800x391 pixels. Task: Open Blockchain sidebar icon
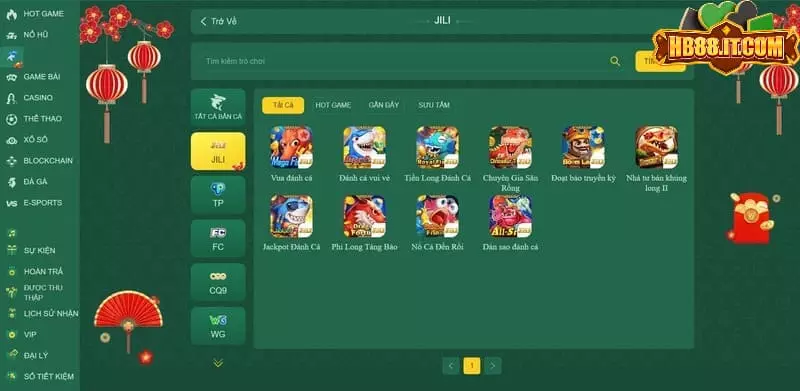pyautogui.click(x=11, y=161)
